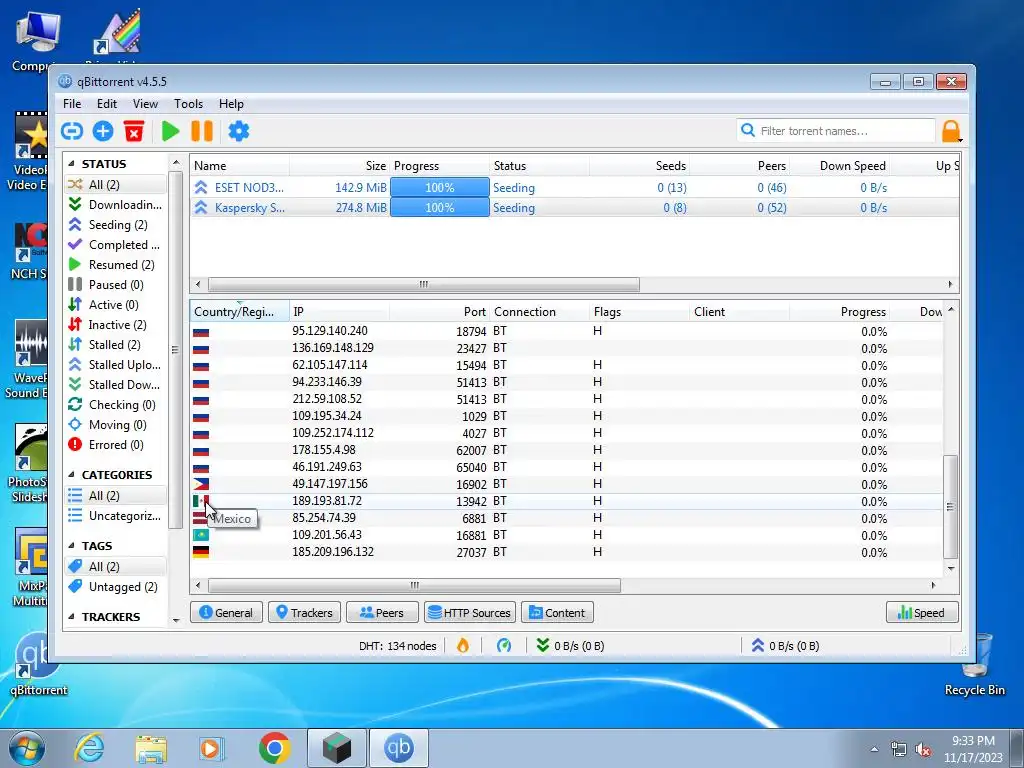Select the Seeding (2) filter

[x=116, y=225]
